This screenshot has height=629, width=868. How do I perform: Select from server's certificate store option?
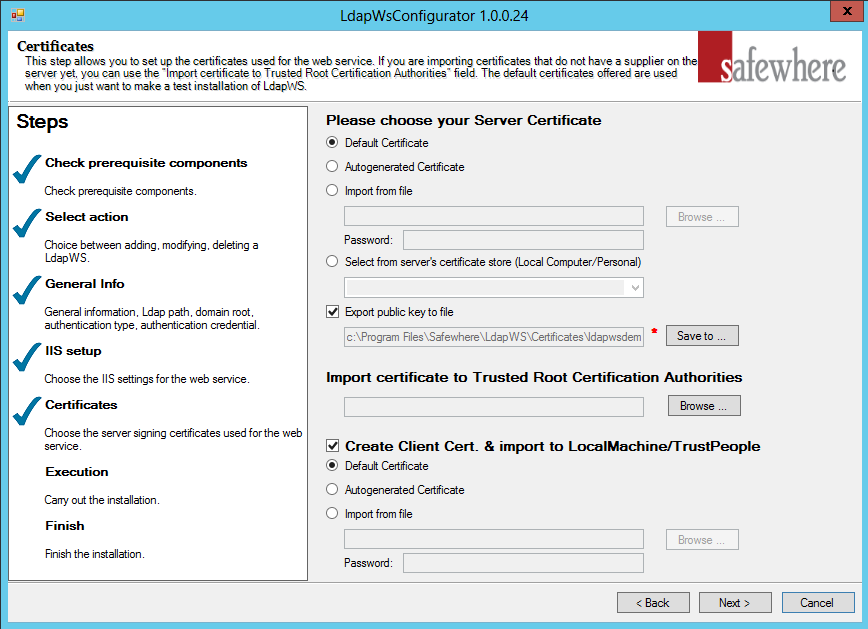coord(331,261)
